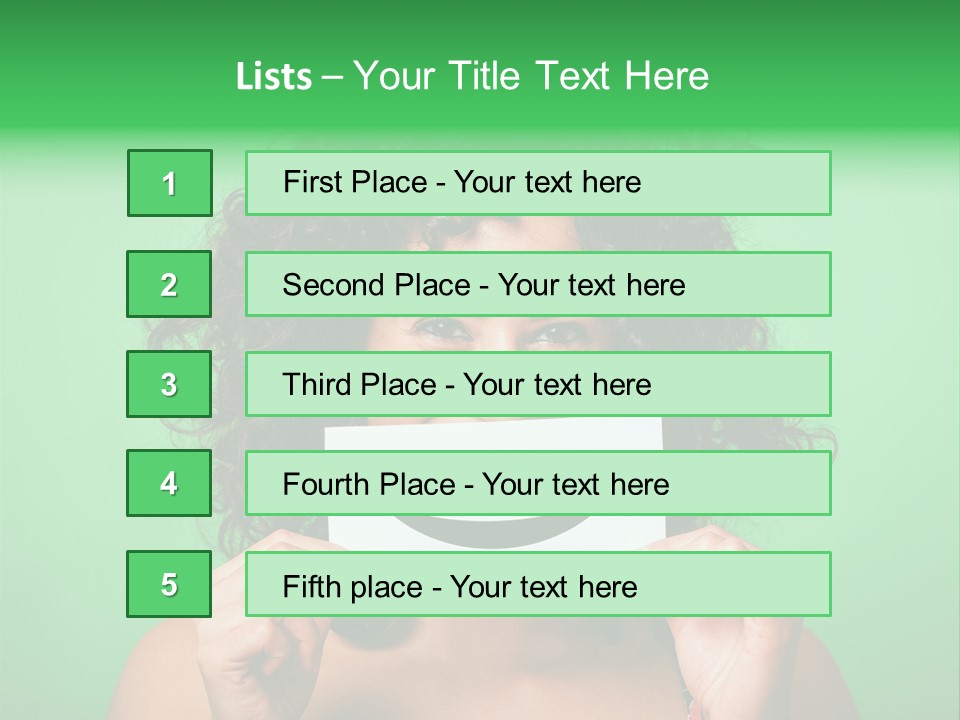The image size is (960, 720).
Task: Click the "Third Place" text box
Action: click(x=538, y=384)
